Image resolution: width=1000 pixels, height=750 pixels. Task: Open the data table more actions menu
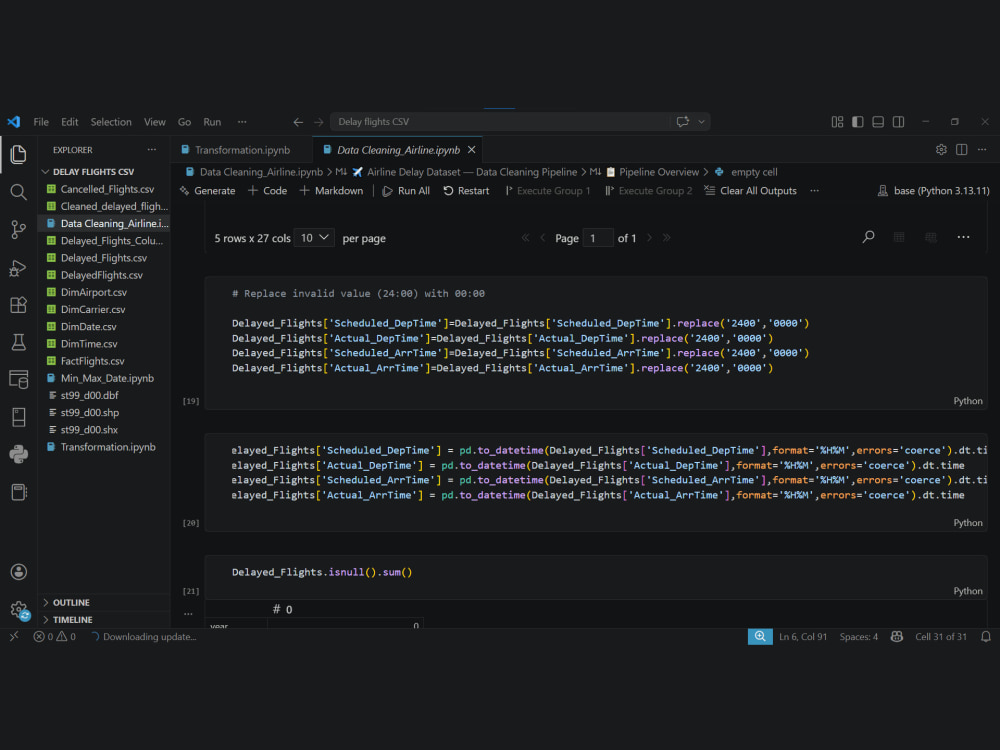click(x=963, y=237)
